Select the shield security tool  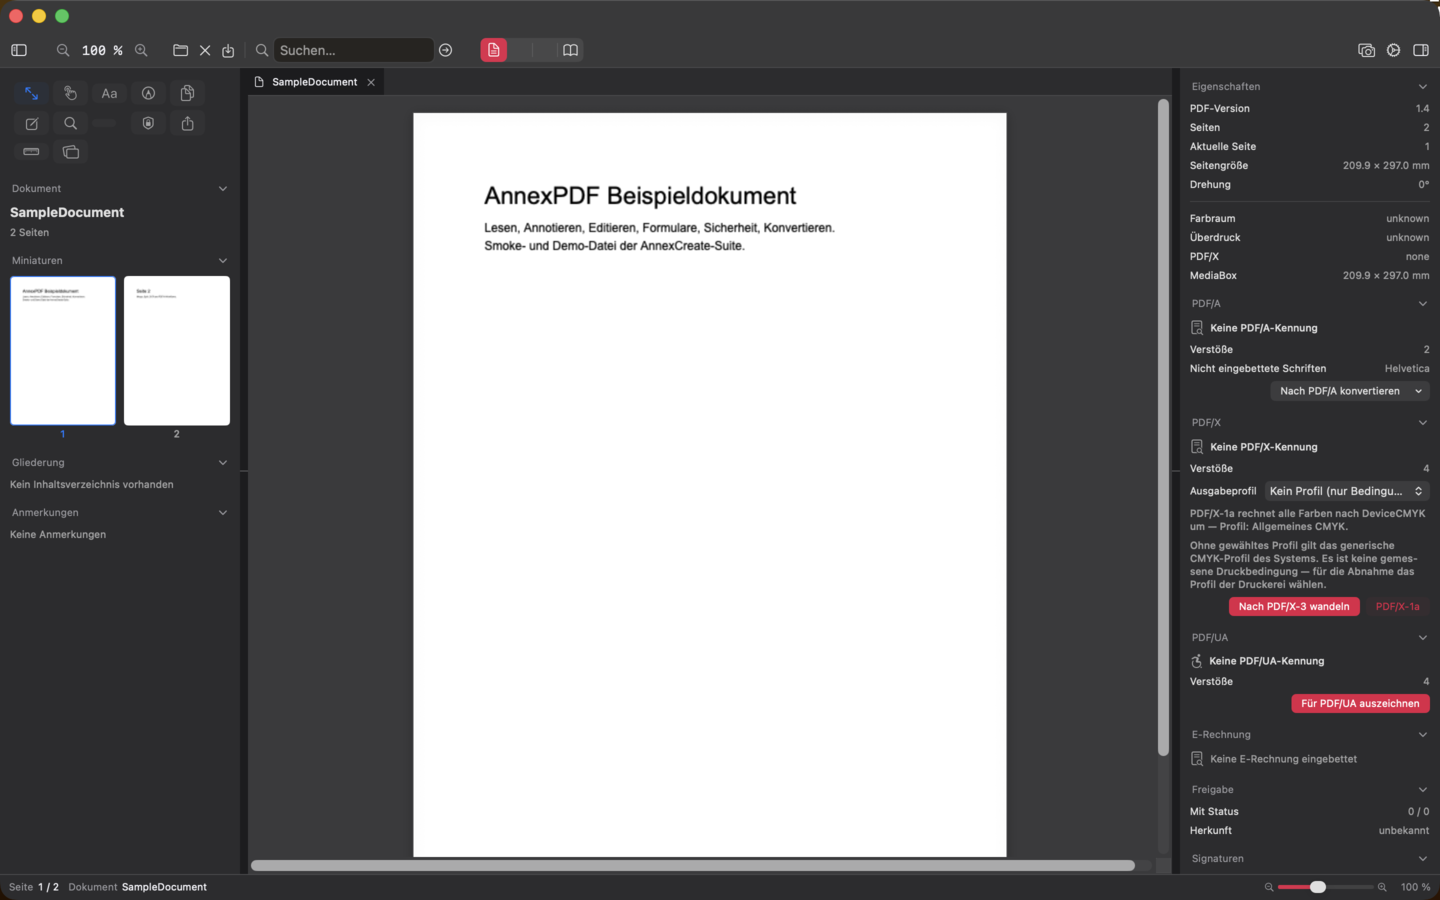tap(148, 124)
